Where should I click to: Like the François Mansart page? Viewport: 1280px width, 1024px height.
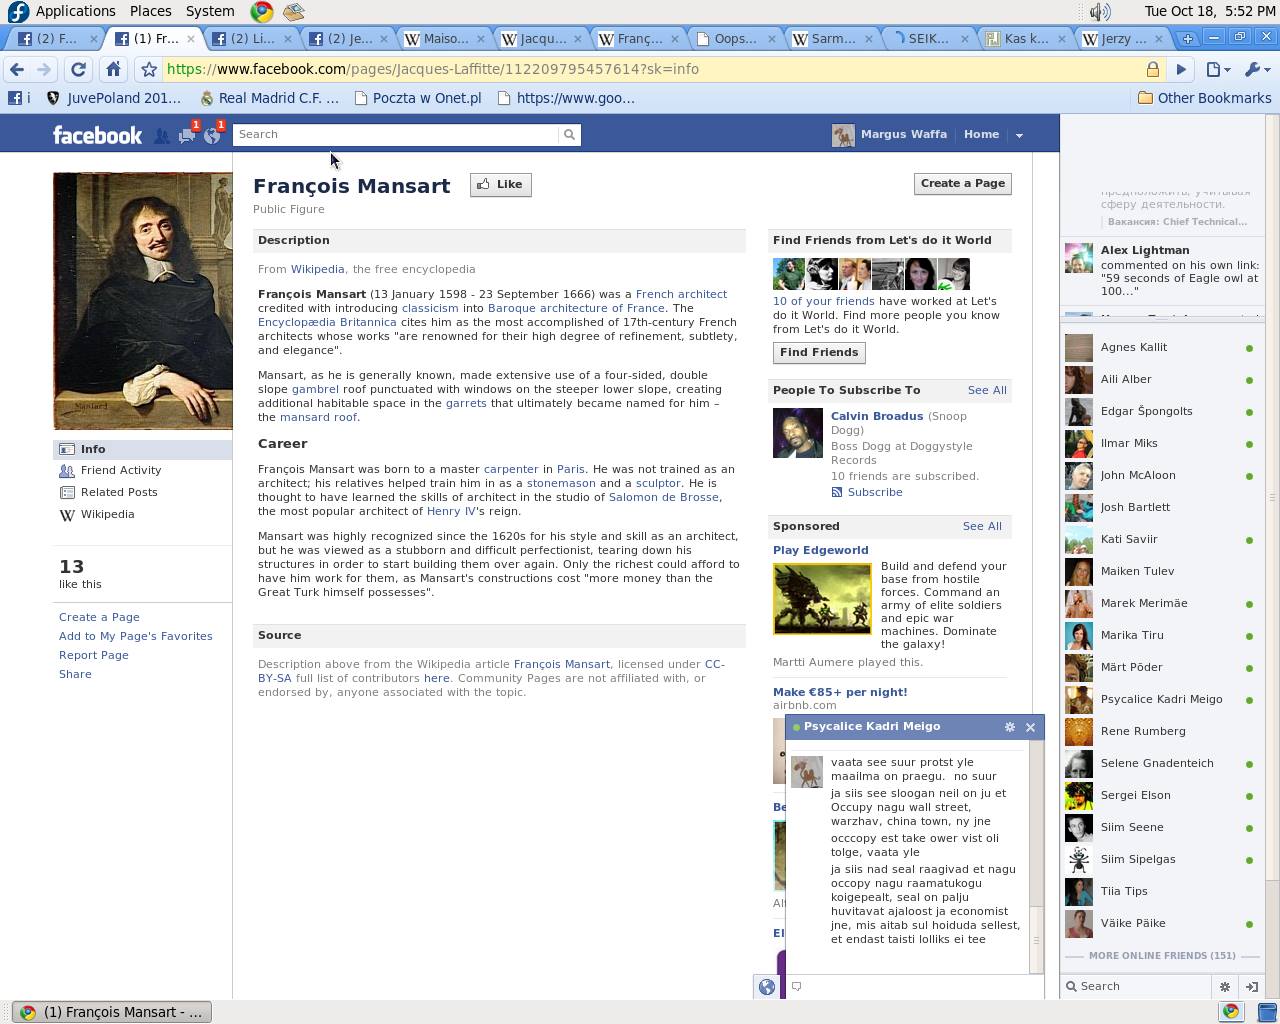(x=500, y=184)
